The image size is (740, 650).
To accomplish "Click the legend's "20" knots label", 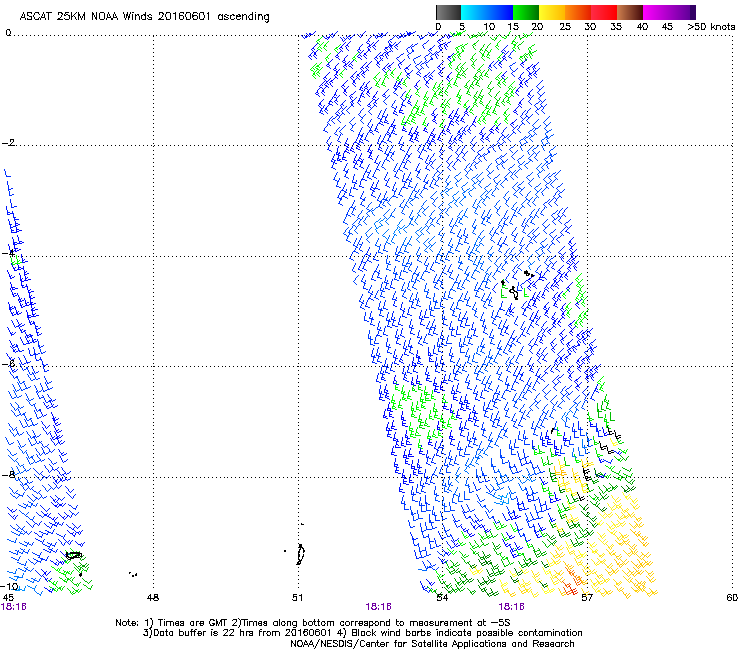I will pos(537,27).
